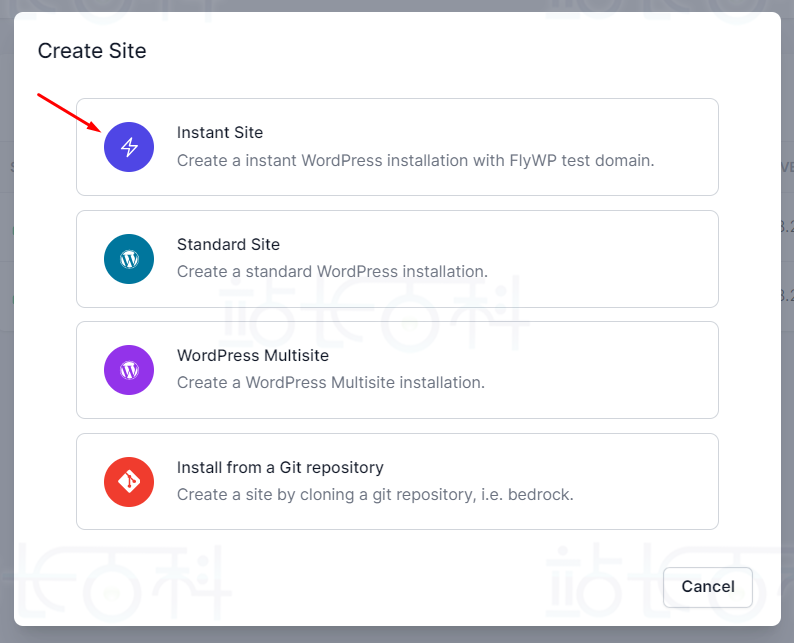Choose Install from a Git repository title
This screenshot has width=794, height=643.
pyautogui.click(x=280, y=467)
